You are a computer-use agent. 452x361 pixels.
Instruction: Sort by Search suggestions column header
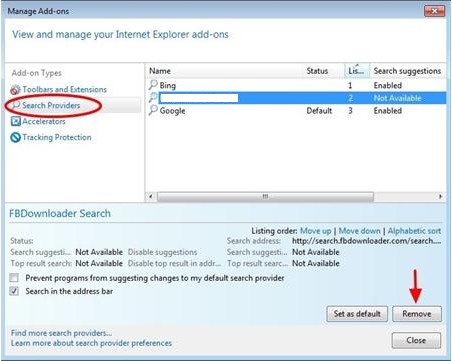point(408,71)
